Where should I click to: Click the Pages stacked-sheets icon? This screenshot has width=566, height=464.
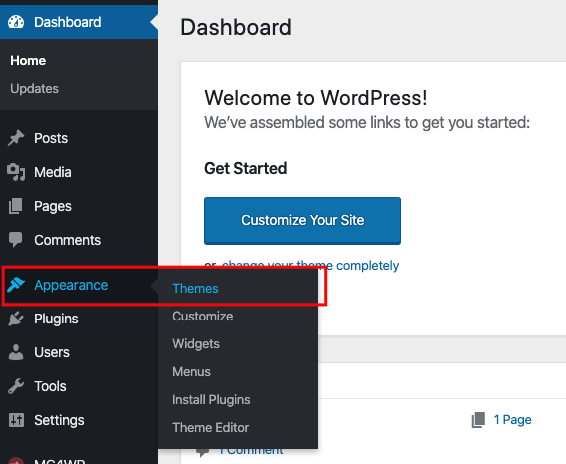pos(16,206)
